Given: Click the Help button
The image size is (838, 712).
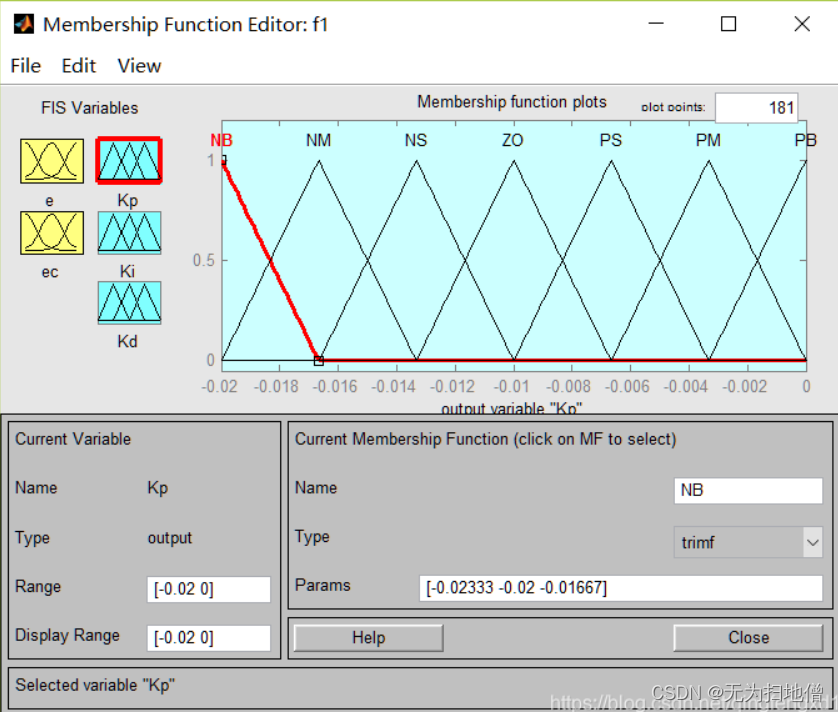Looking at the screenshot, I should click(x=368, y=638).
